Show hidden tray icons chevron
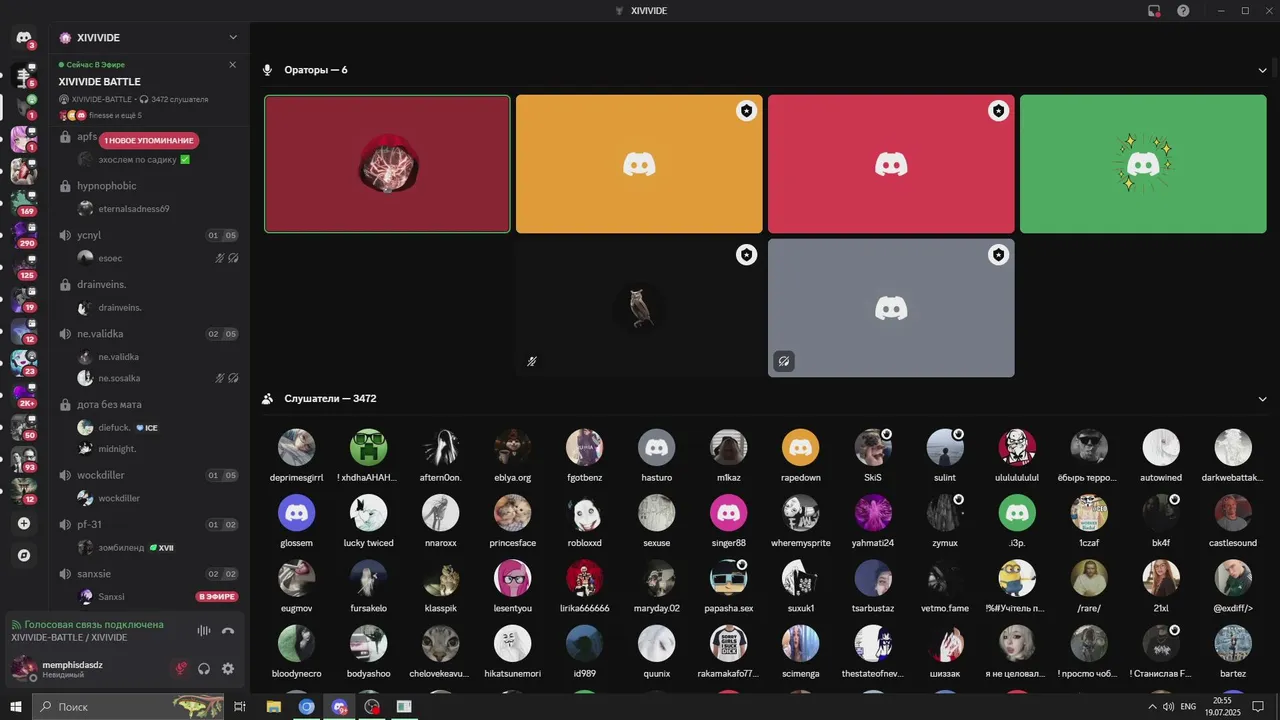 [1152, 707]
